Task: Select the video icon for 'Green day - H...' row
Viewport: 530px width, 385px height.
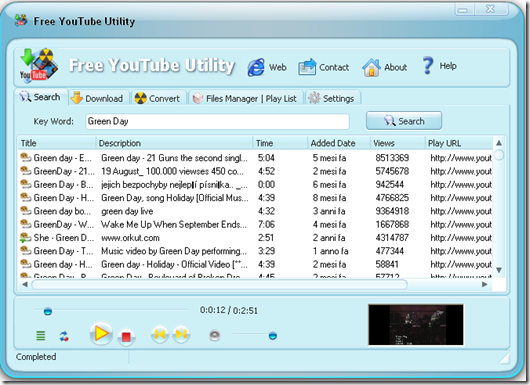Action: coord(26,264)
